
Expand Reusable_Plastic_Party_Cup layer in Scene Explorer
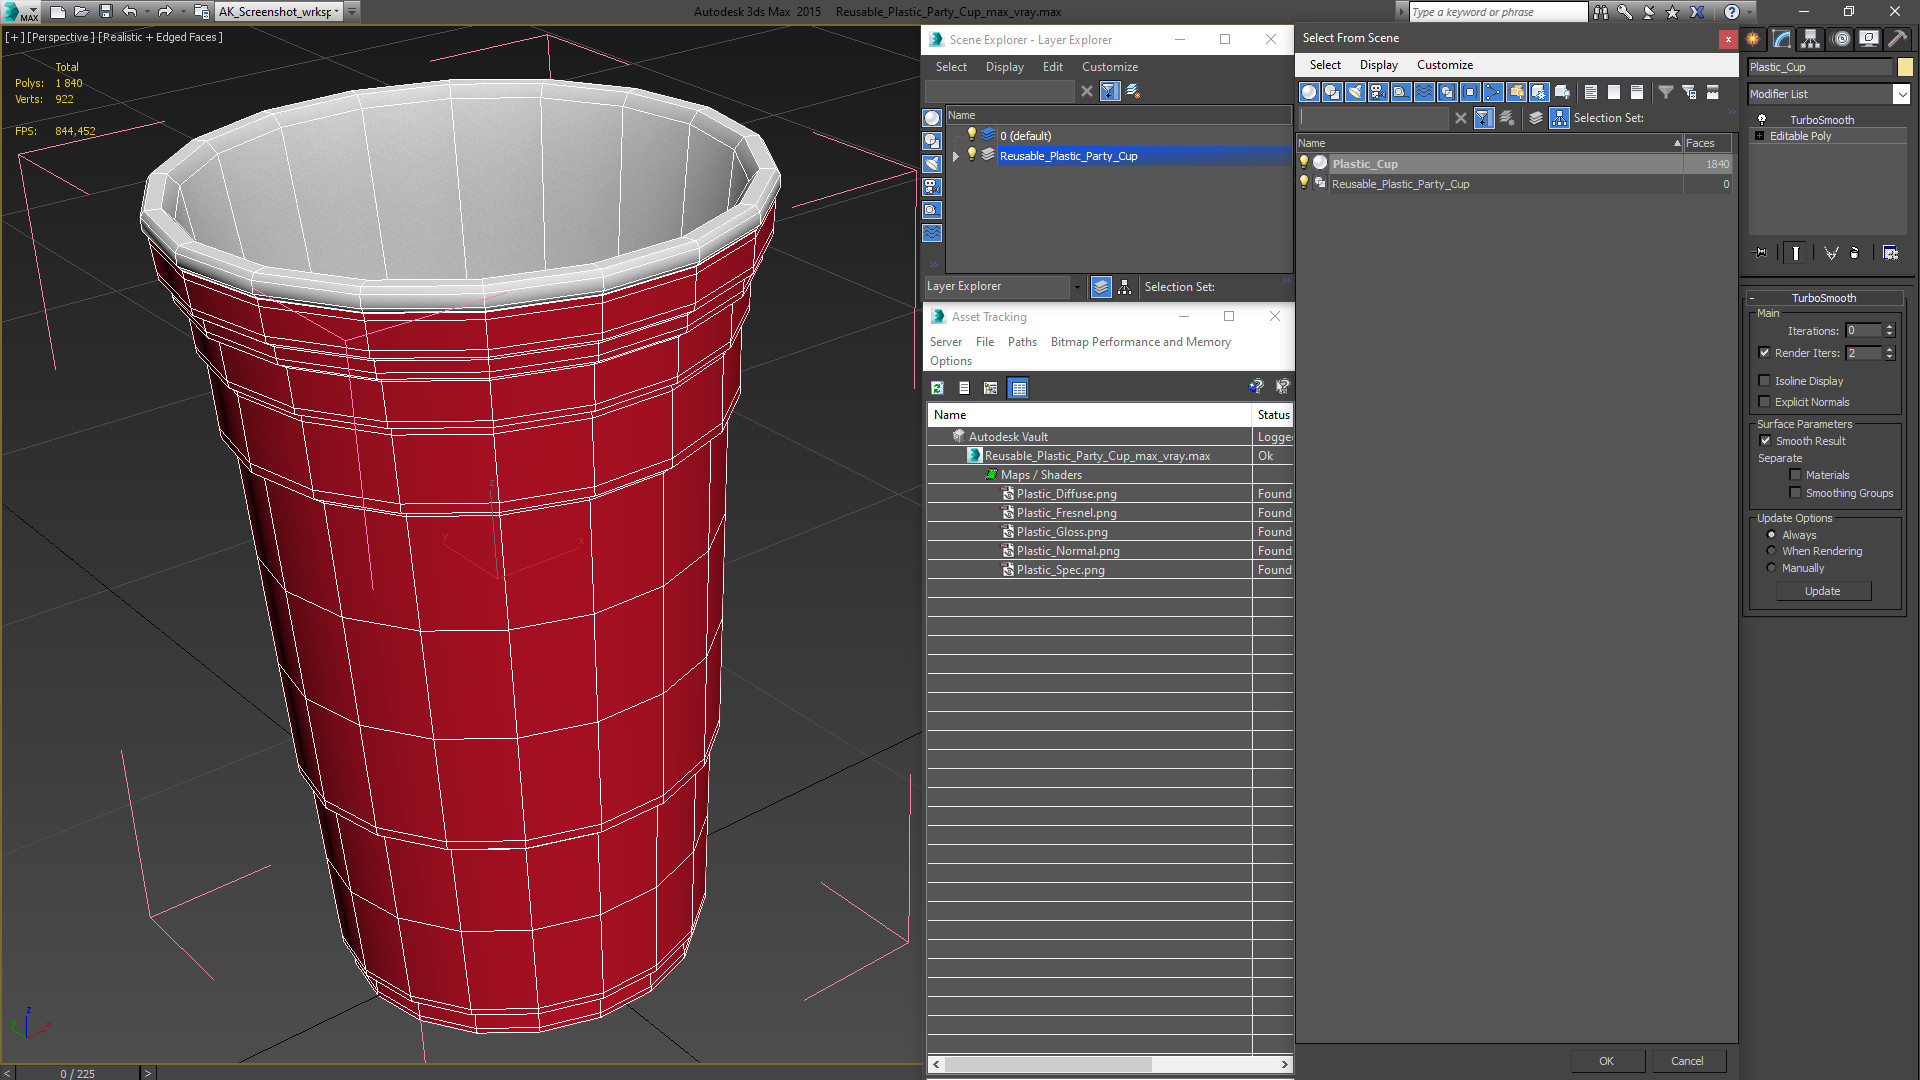(x=956, y=156)
